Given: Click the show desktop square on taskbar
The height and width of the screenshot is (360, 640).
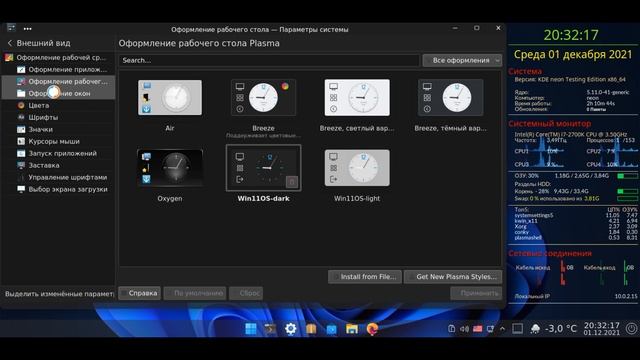Looking at the screenshot, I should (518, 329).
